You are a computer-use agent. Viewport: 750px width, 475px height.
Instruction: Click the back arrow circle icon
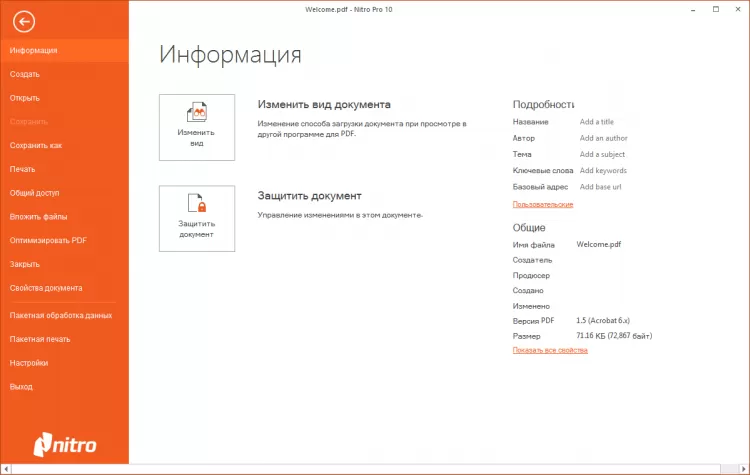tap(24, 22)
